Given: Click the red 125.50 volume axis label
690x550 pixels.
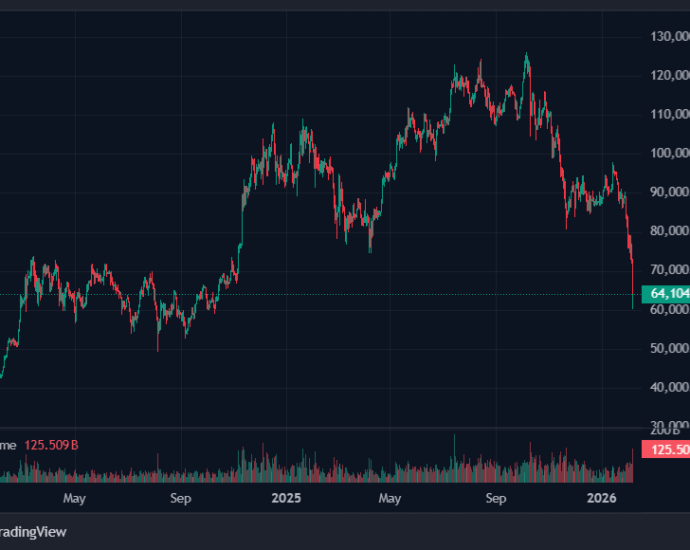Looking at the screenshot, I should pos(665,451).
